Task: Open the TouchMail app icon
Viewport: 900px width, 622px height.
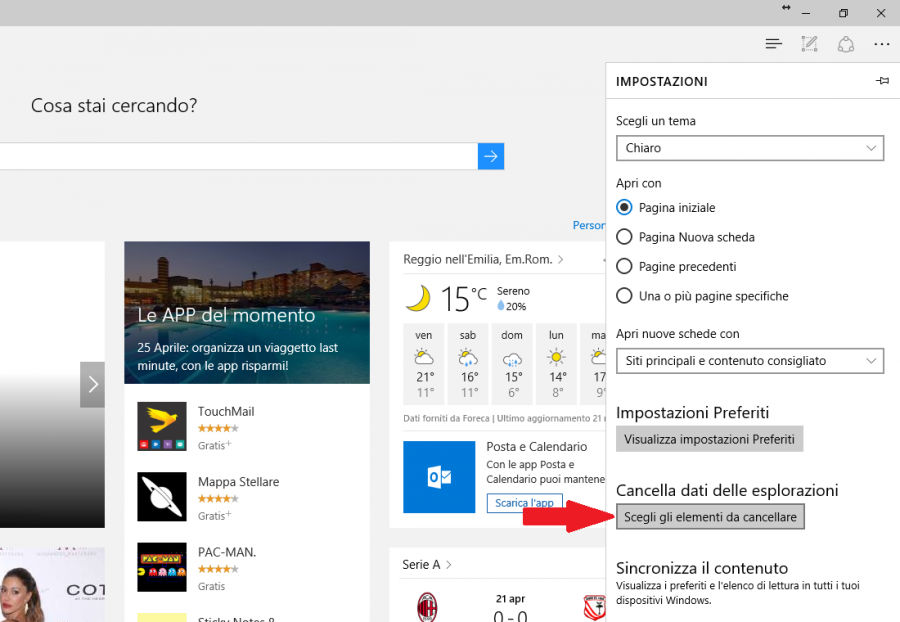Action: click(x=162, y=427)
